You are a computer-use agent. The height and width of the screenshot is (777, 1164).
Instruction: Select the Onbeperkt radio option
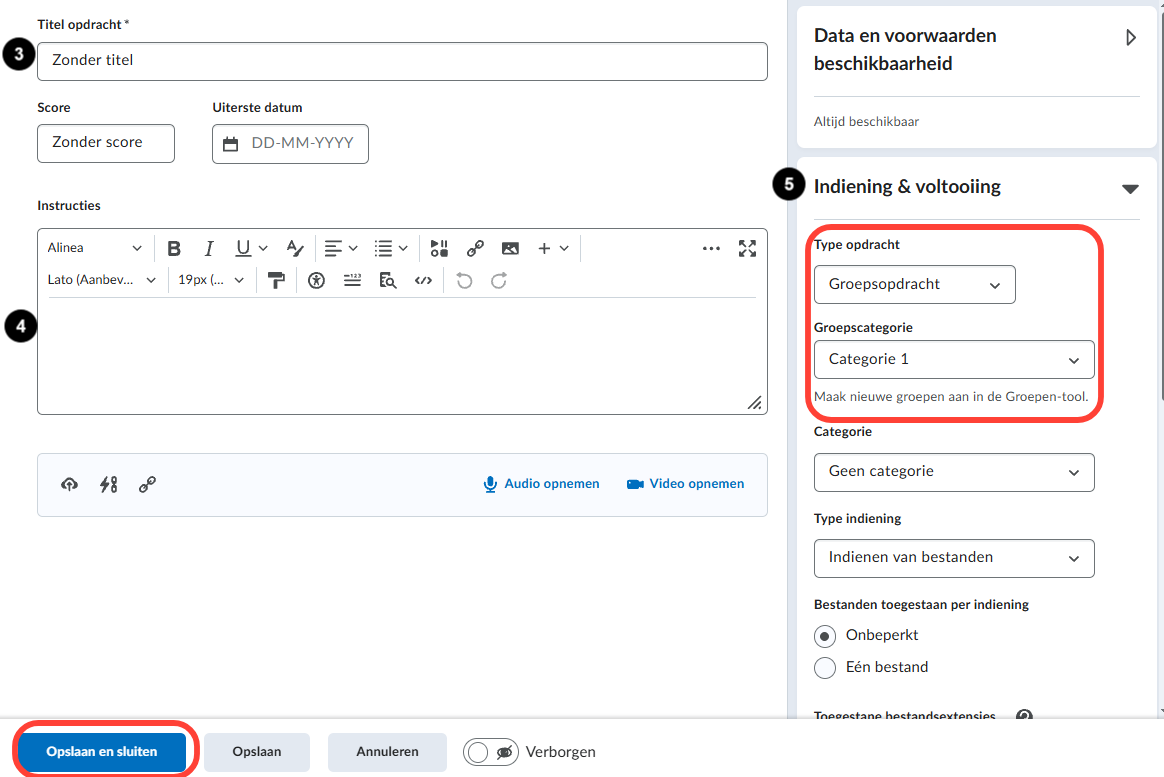(x=825, y=636)
